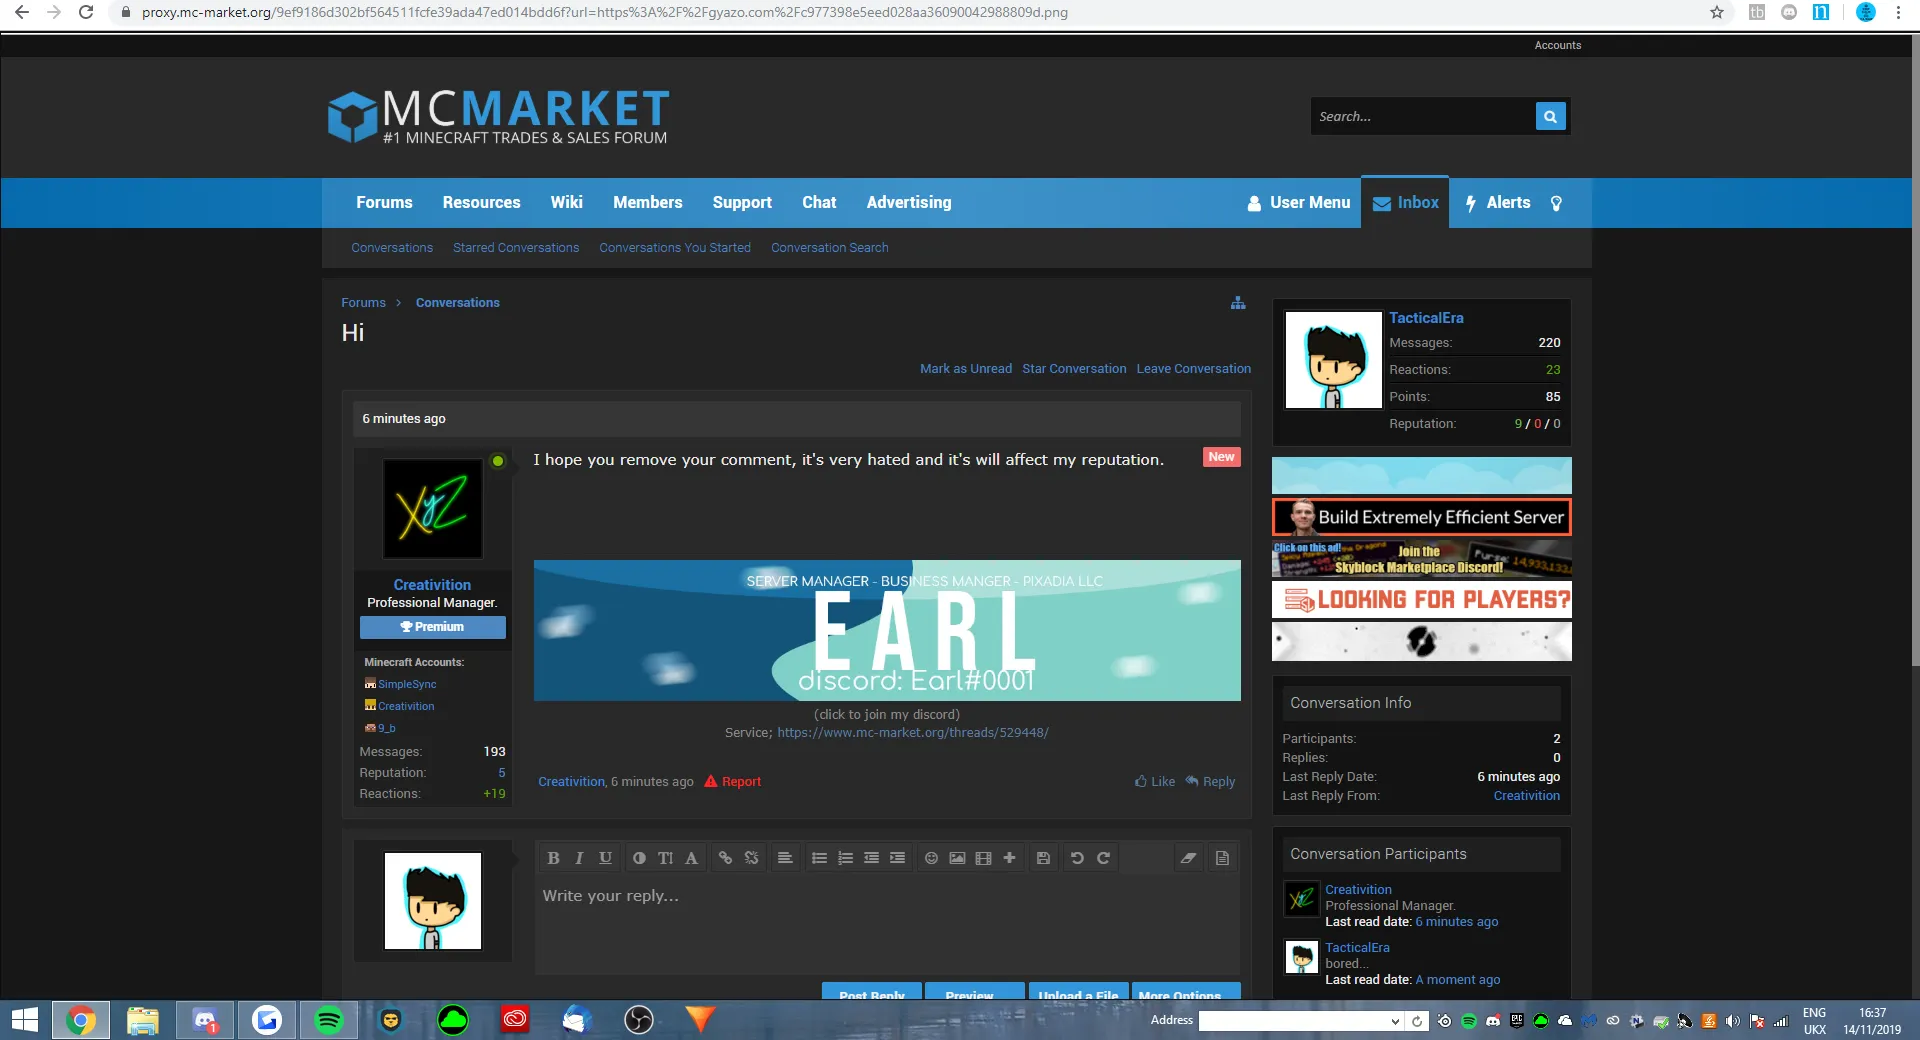Screen dimensions: 1920x1040
Task: Open the Chat navigation tab
Action: 819,202
